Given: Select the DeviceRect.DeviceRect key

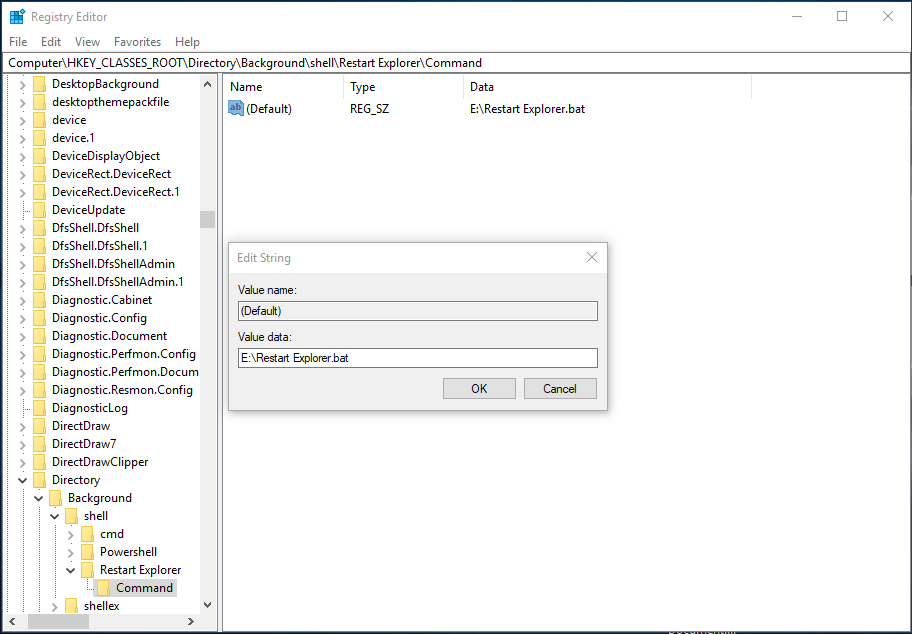Looking at the screenshot, I should pyautogui.click(x=111, y=174).
